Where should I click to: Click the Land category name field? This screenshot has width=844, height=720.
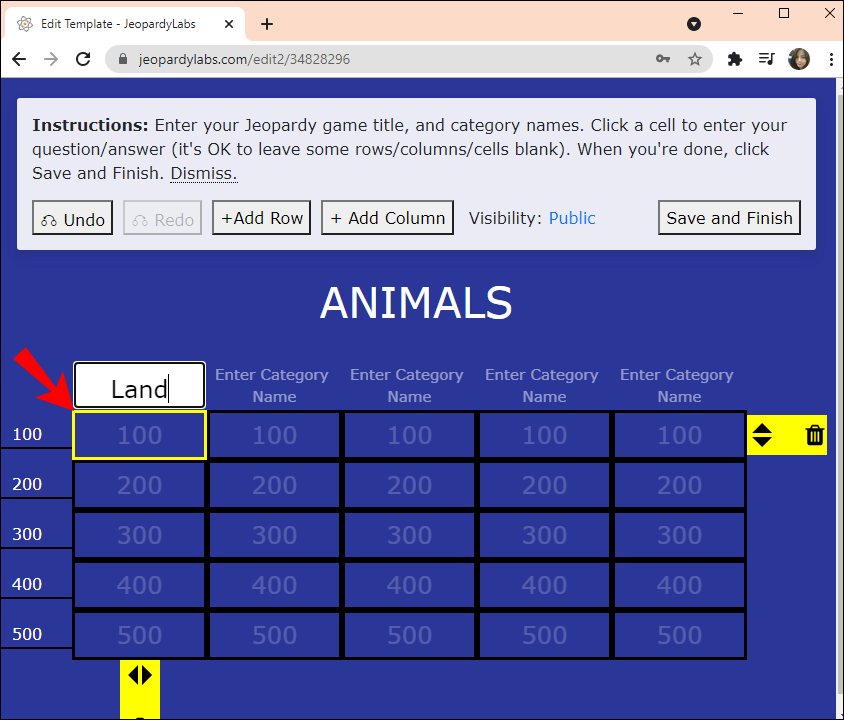140,385
